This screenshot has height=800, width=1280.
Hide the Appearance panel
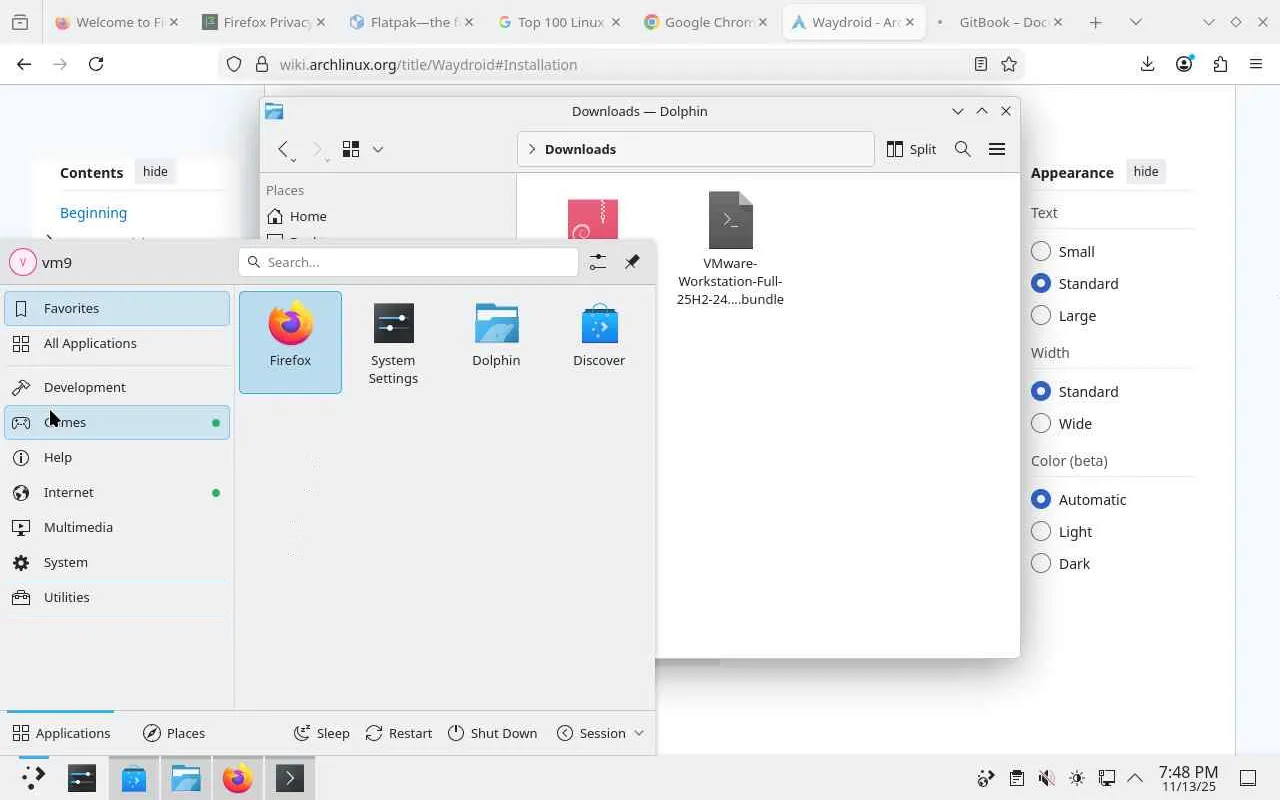1146,172
